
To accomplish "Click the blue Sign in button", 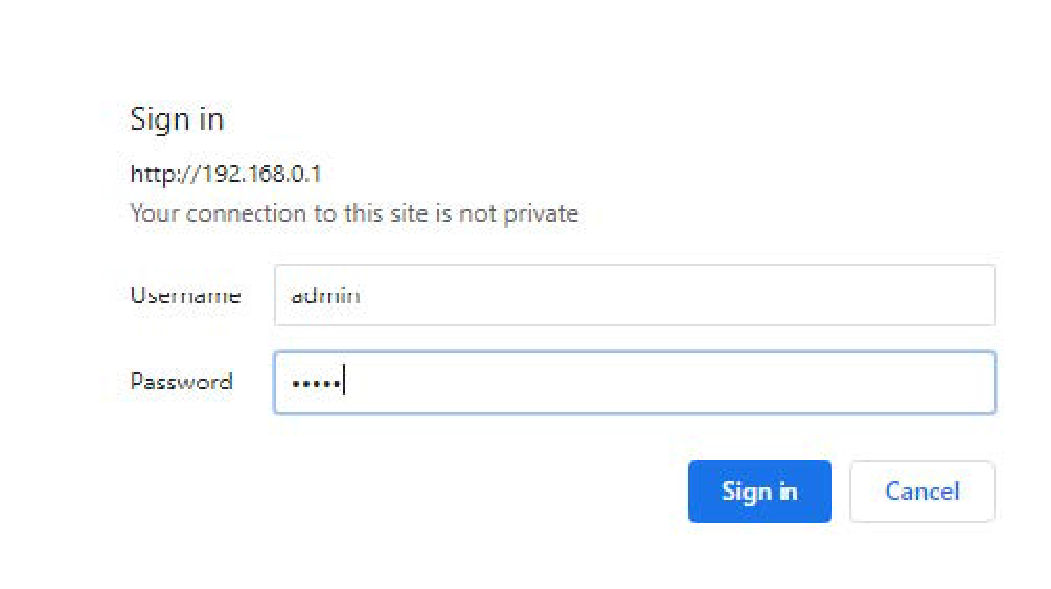I will coord(759,491).
